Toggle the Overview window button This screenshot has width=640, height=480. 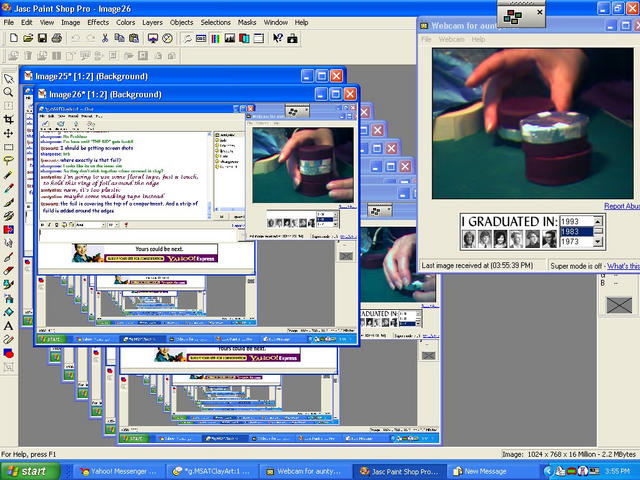(x=258, y=38)
